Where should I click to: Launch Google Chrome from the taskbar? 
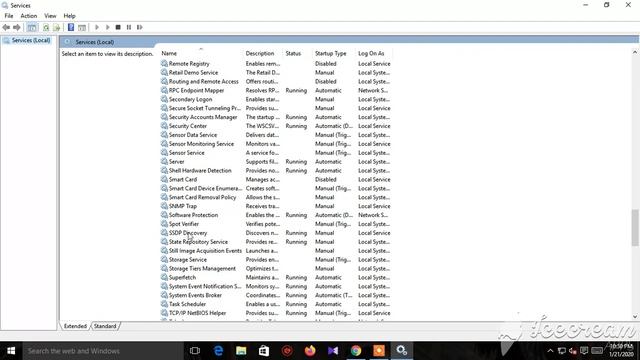pyautogui.click(x=356, y=351)
